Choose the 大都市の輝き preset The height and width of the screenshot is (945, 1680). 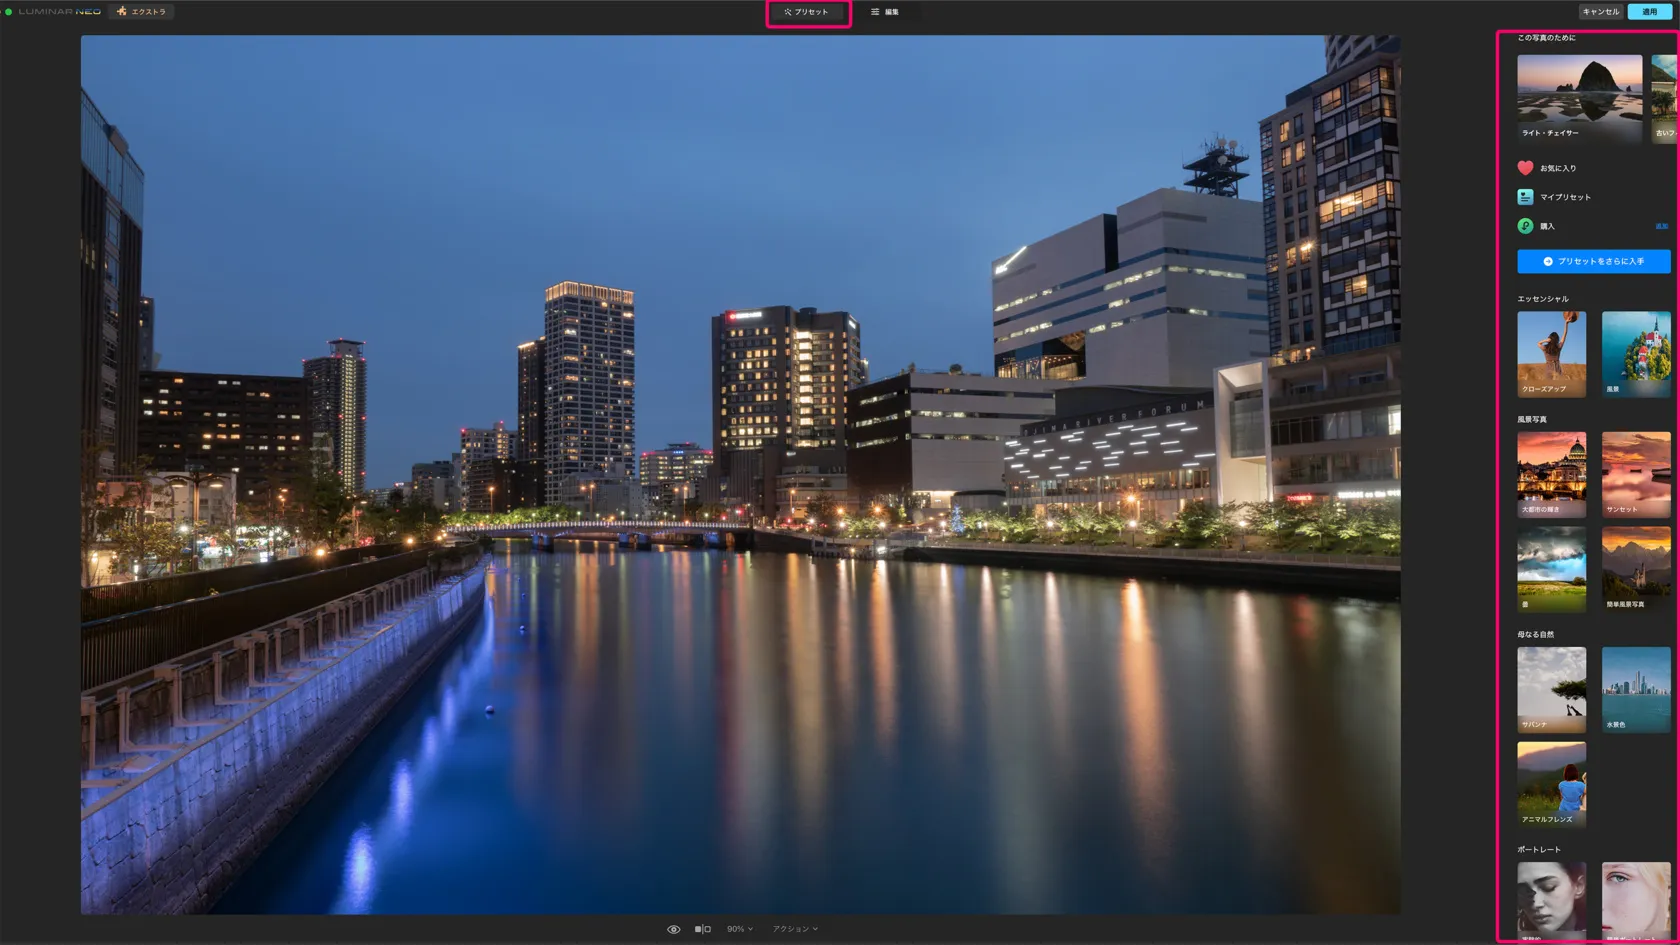pyautogui.click(x=1551, y=473)
